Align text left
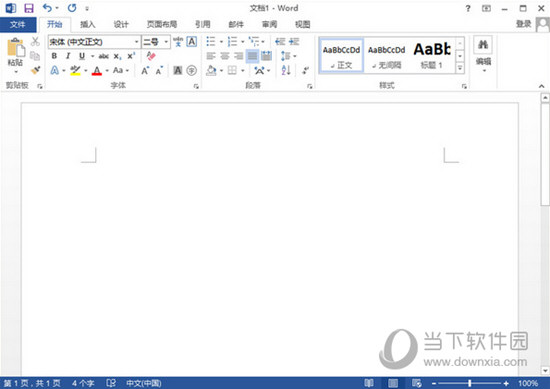Viewport: 550px width, 389px height. pyautogui.click(x=210, y=56)
